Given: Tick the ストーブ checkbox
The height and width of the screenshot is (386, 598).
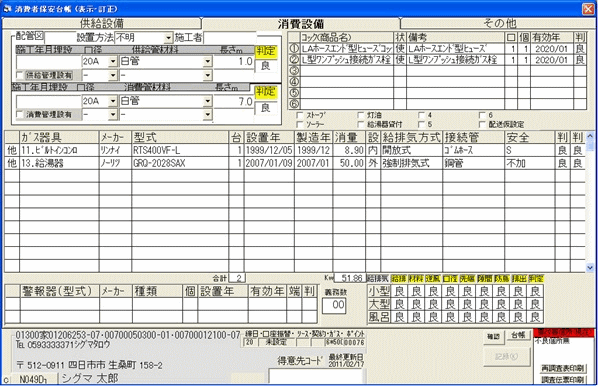Looking at the screenshot, I should point(300,115).
